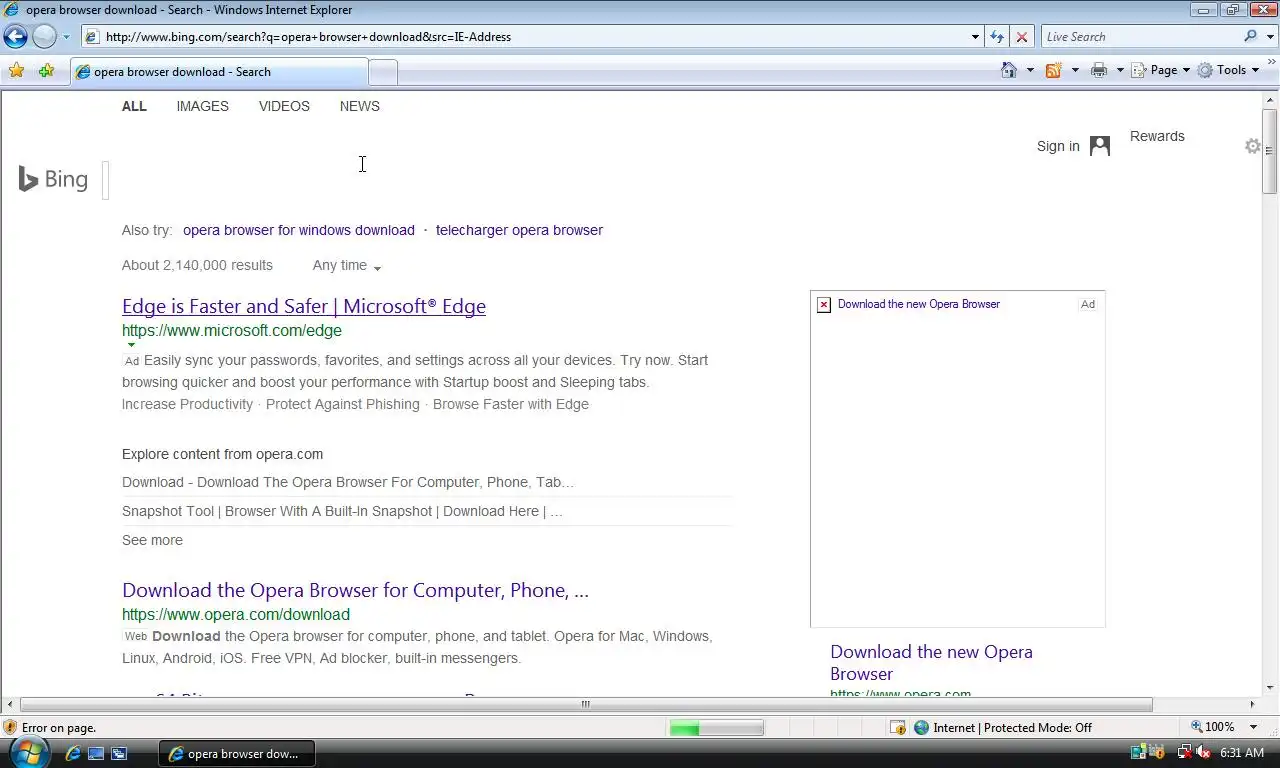The image size is (1280, 768).
Task: Click Sign in on Bing
Action: pos(1058,146)
